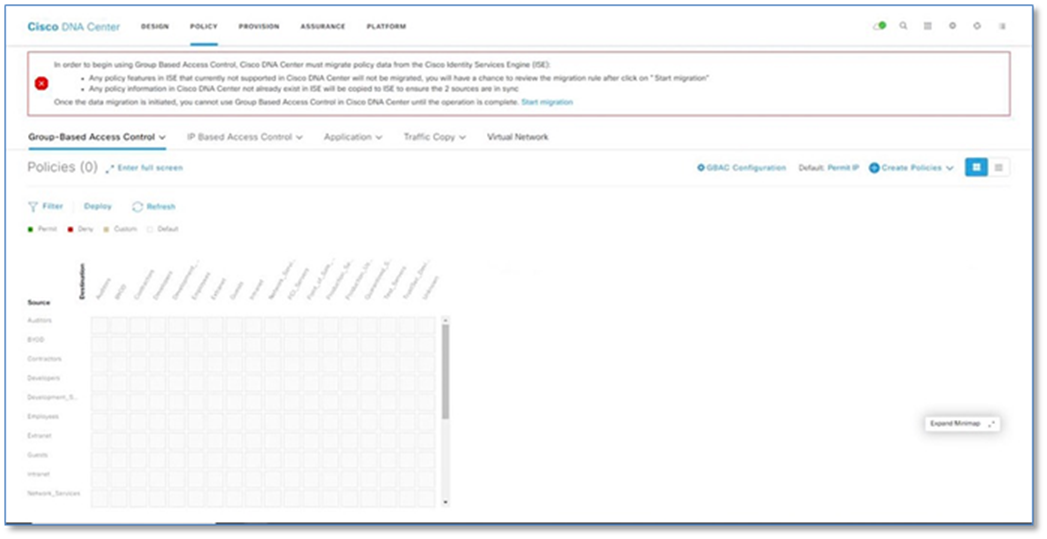
Task: Click the Default legend swatch
Action: [150, 229]
